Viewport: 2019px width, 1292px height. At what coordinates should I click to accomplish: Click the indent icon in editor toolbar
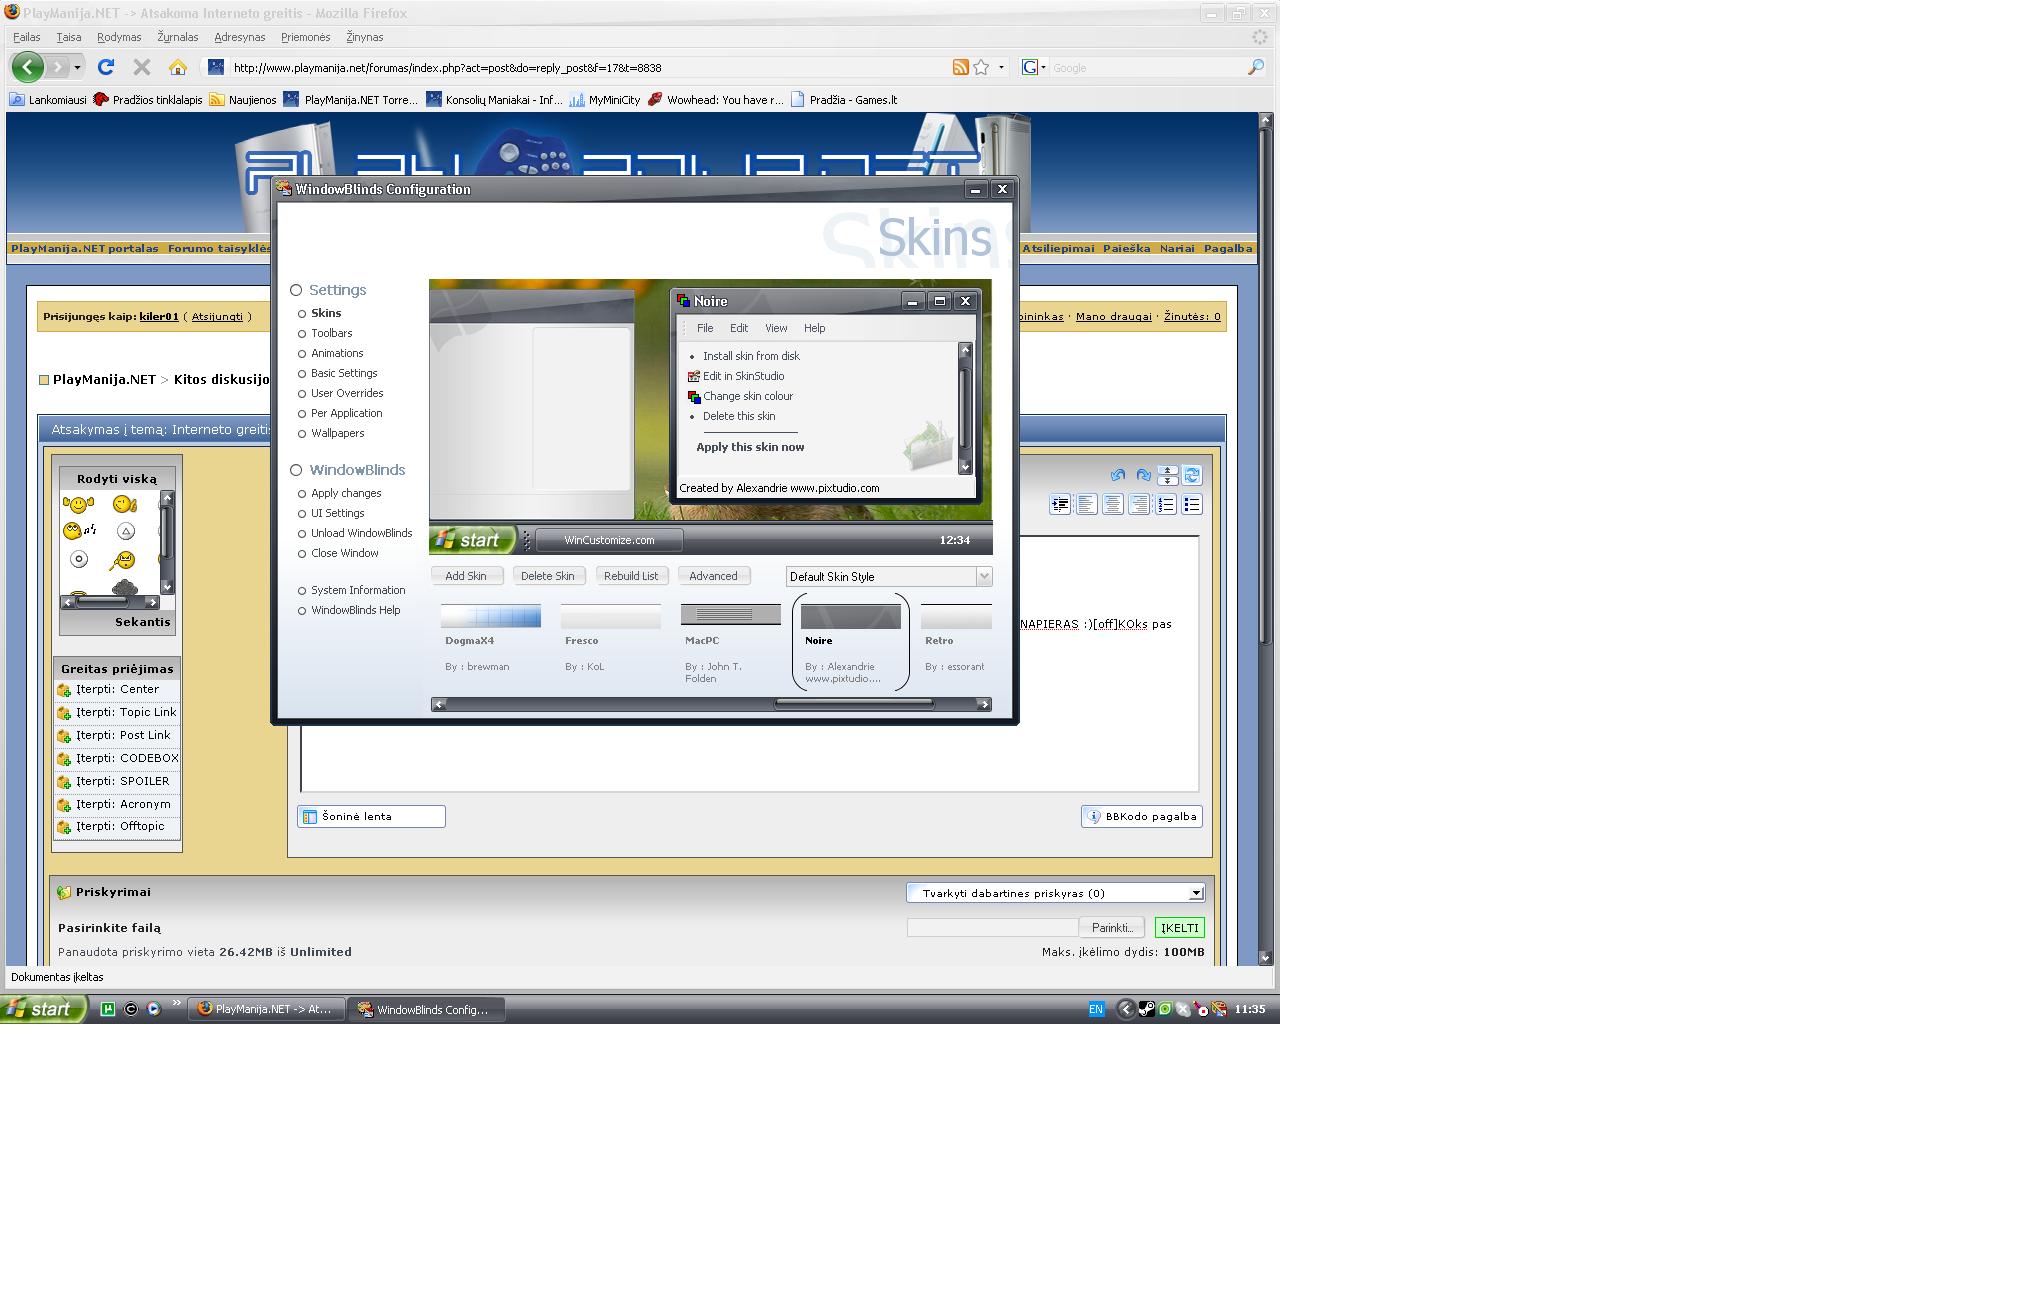pyautogui.click(x=1060, y=505)
